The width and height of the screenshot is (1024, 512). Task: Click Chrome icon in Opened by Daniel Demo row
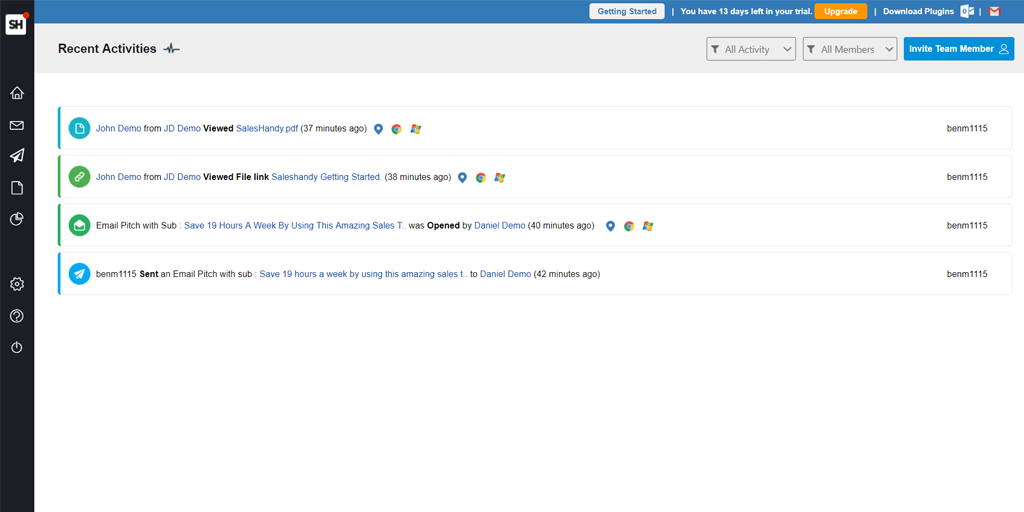tap(629, 226)
